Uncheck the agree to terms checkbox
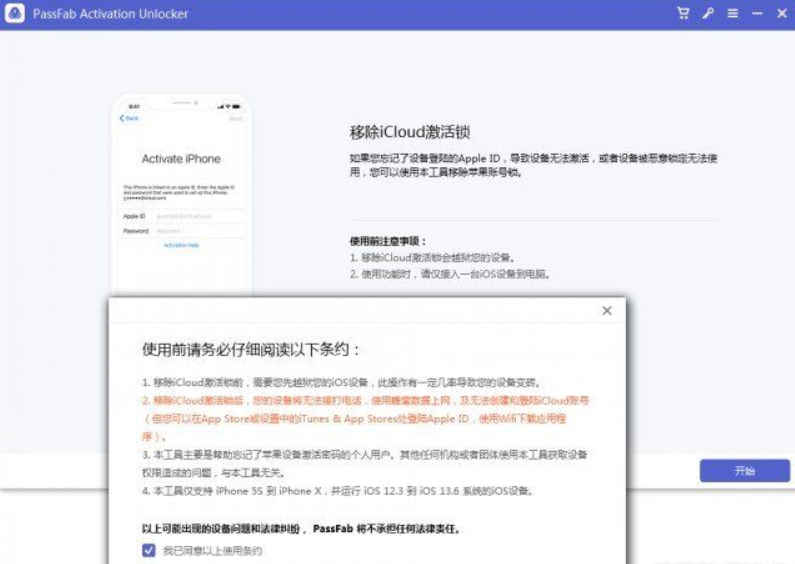The width and height of the screenshot is (795, 564). (149, 550)
